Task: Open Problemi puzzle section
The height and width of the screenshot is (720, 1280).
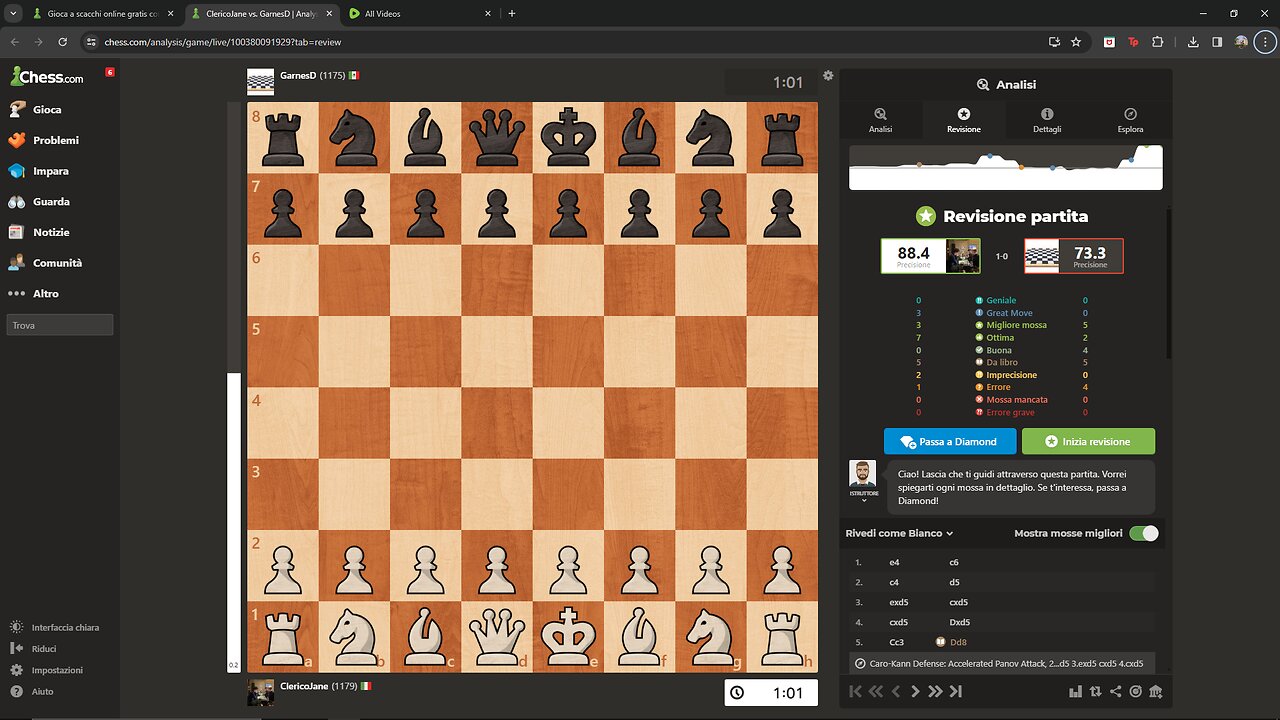Action: coord(55,140)
